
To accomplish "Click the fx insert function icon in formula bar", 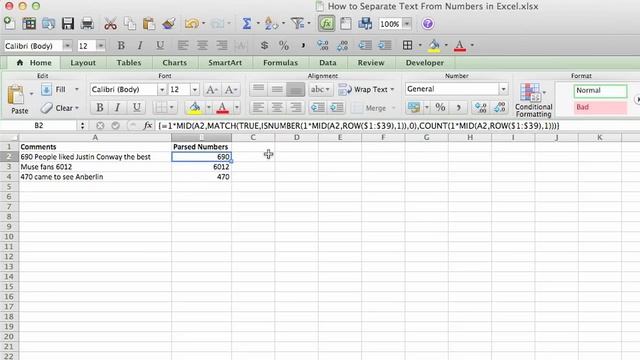I will tap(148, 126).
